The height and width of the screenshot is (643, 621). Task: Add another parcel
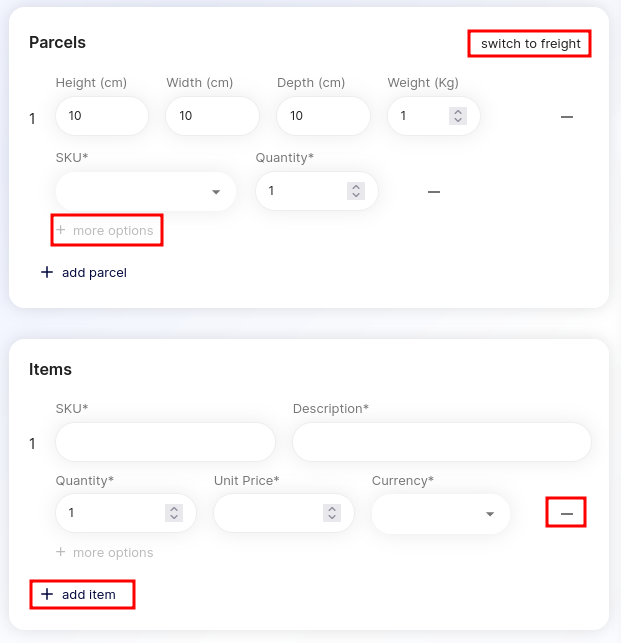tap(84, 272)
